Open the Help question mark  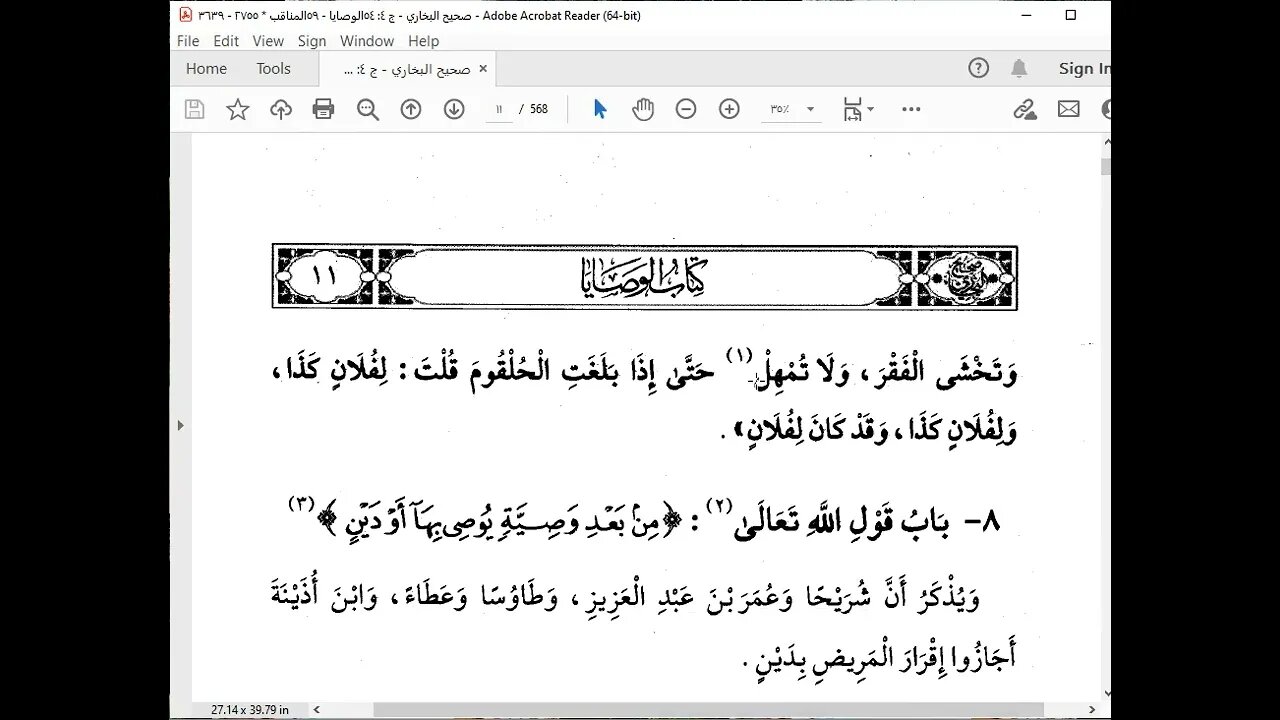(979, 68)
